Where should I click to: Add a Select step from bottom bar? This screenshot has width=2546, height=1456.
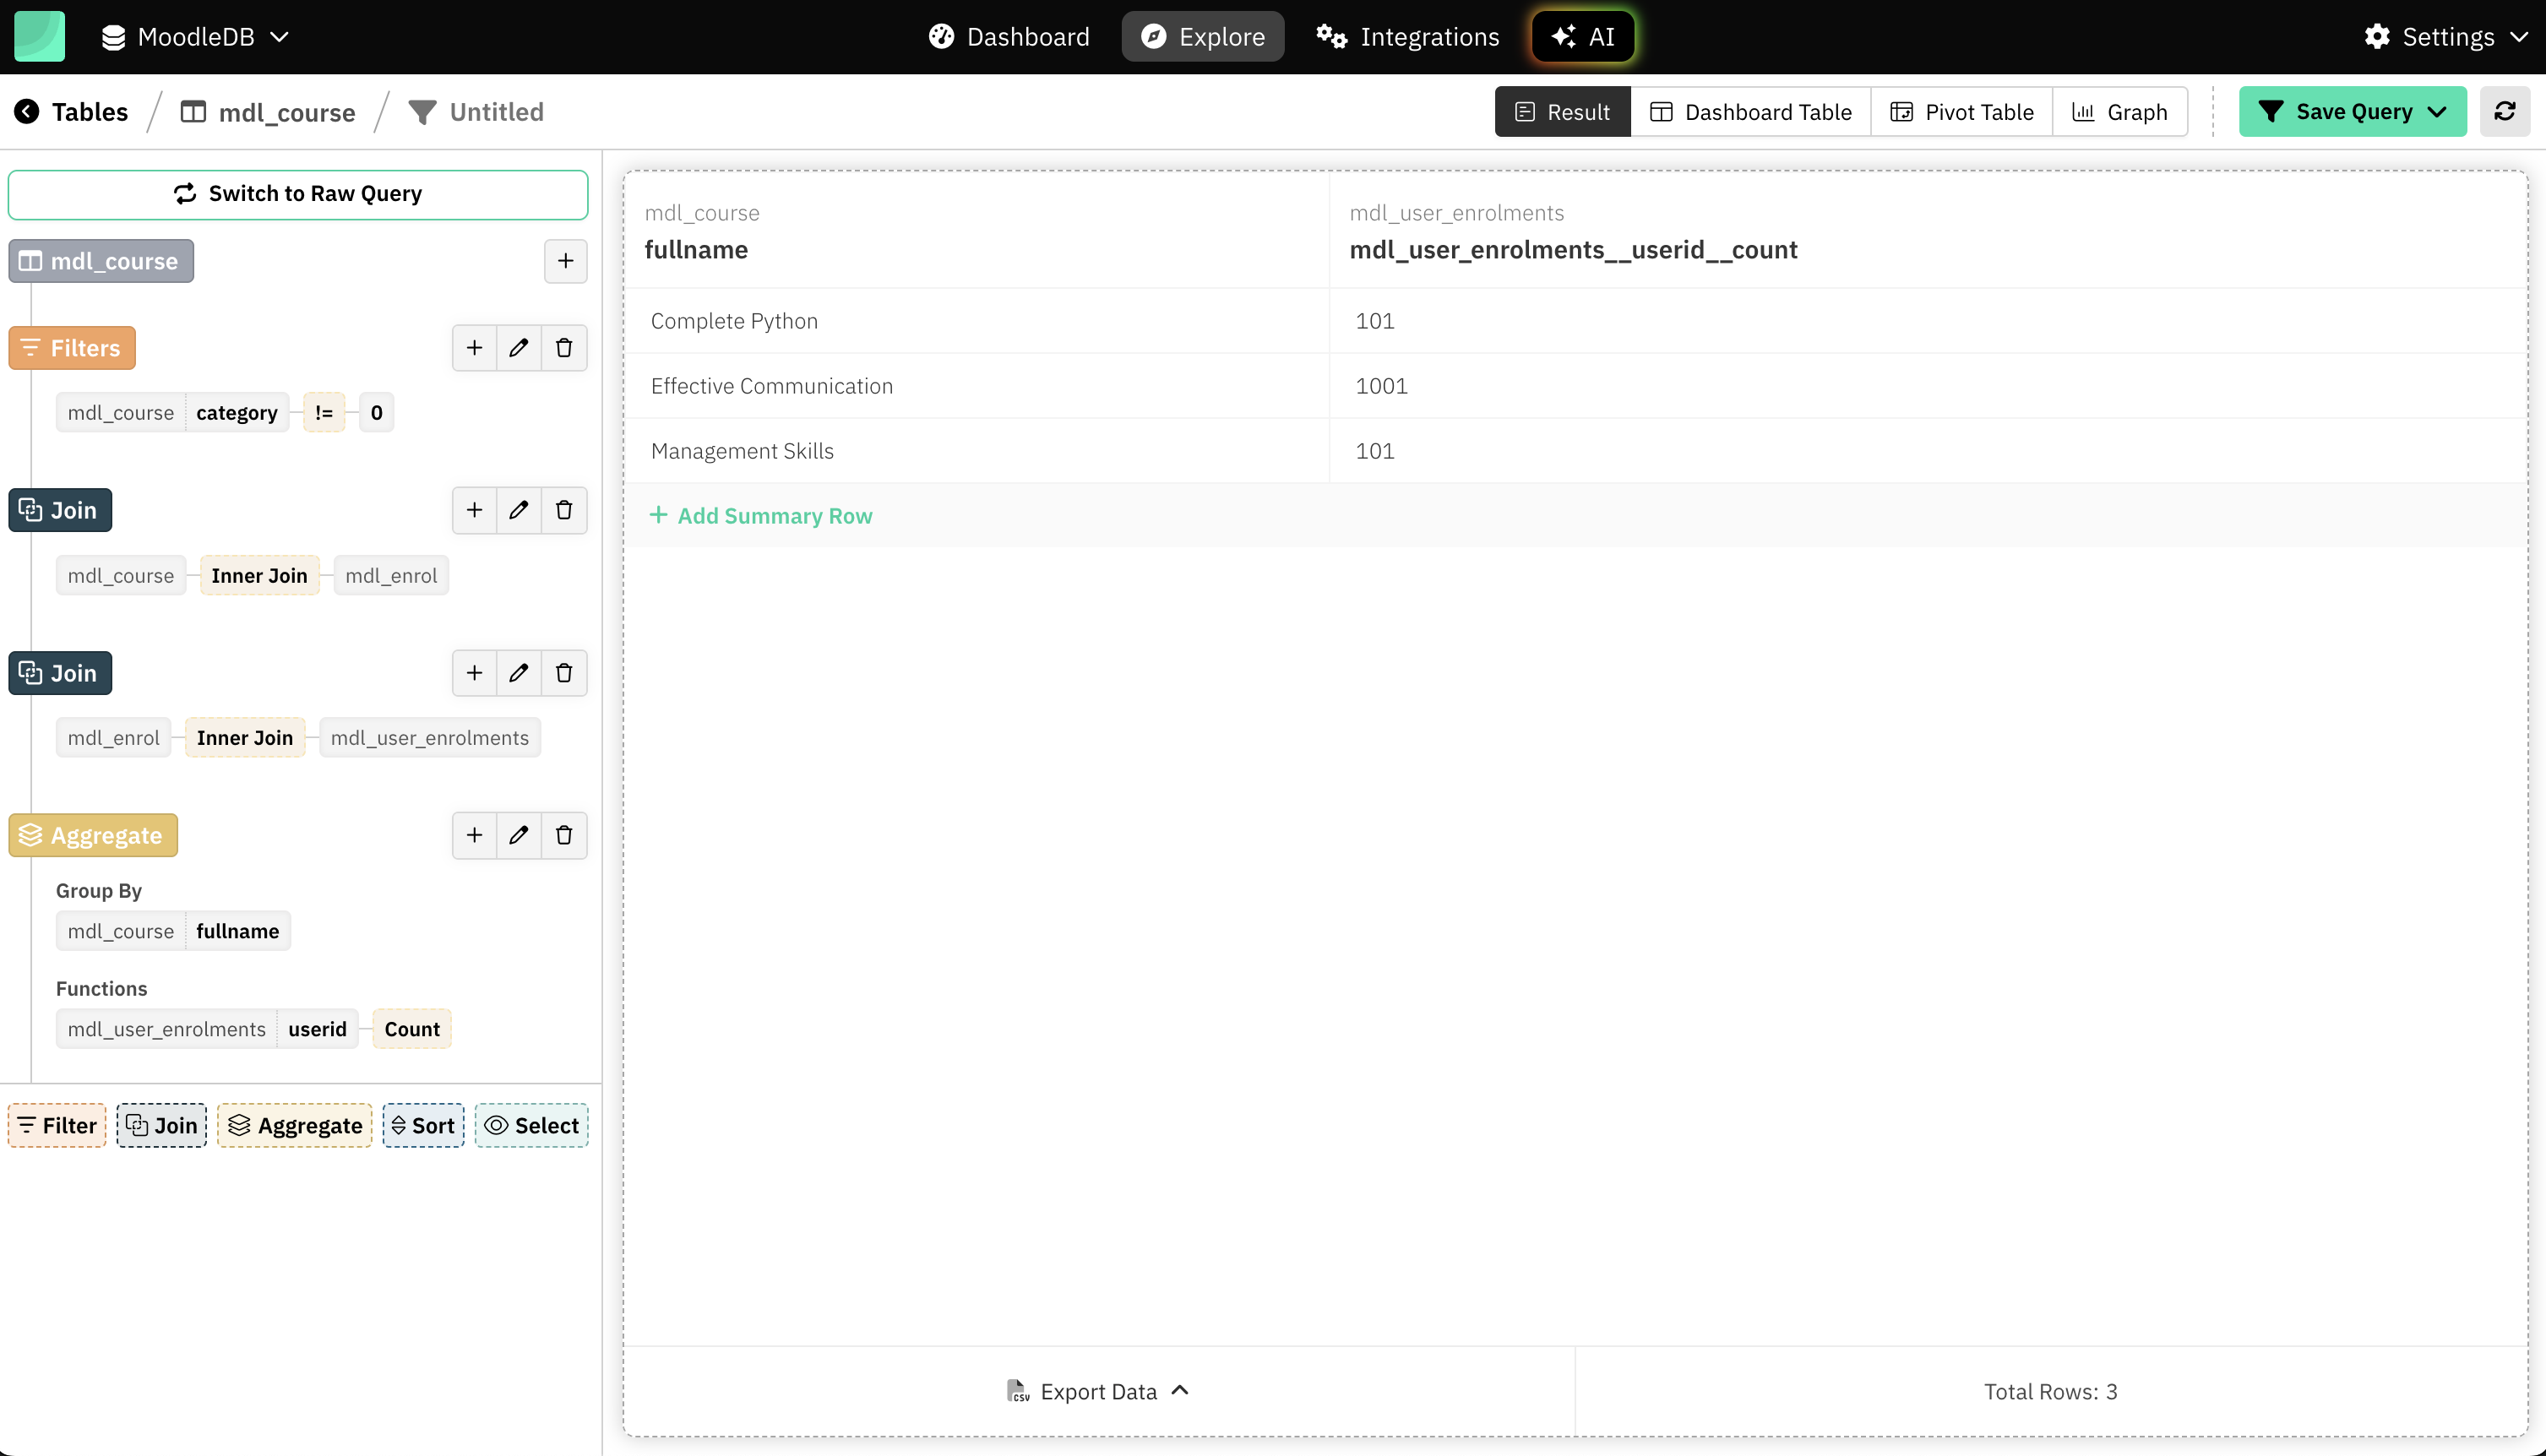point(532,1125)
